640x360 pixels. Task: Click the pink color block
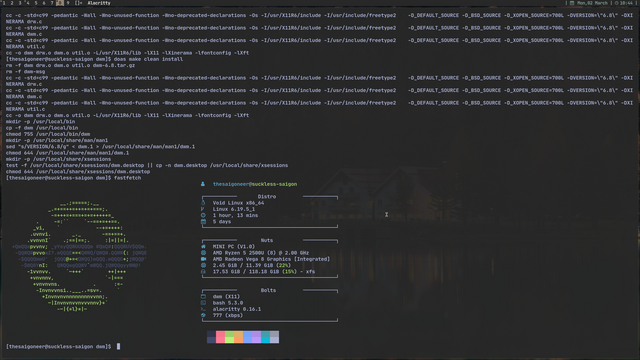click(220, 337)
